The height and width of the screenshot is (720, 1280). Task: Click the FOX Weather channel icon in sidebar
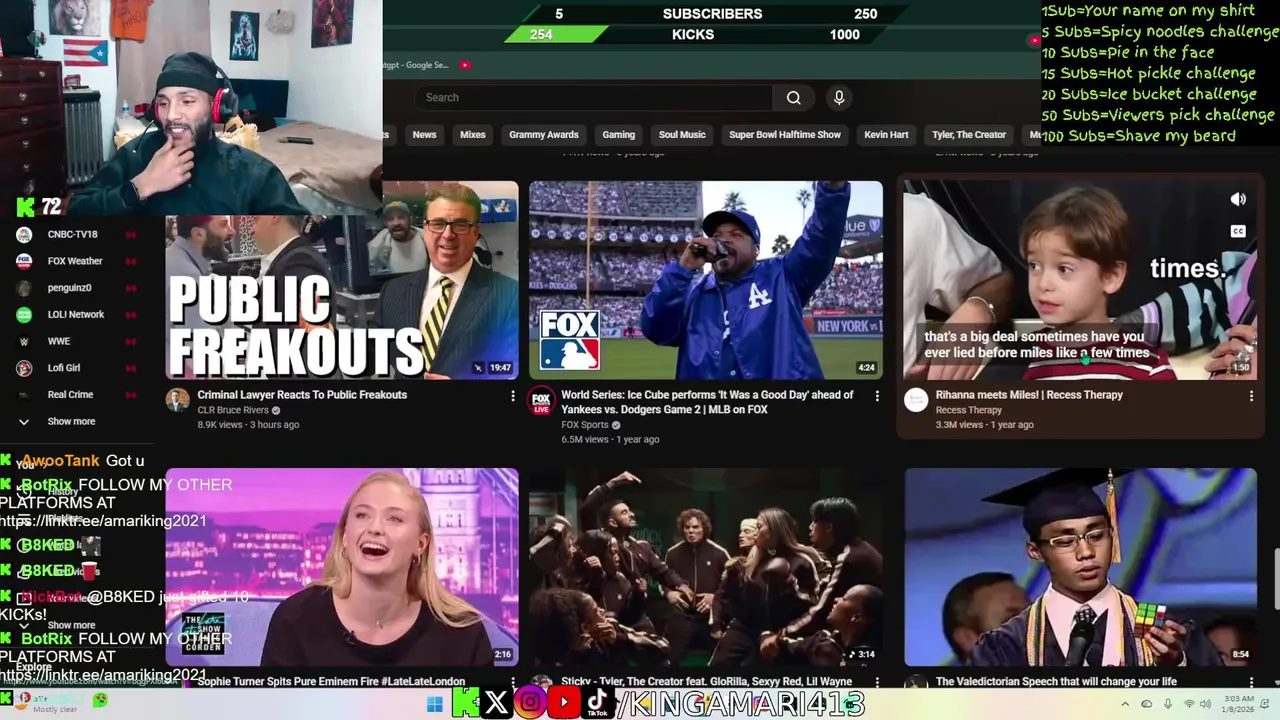coord(24,261)
